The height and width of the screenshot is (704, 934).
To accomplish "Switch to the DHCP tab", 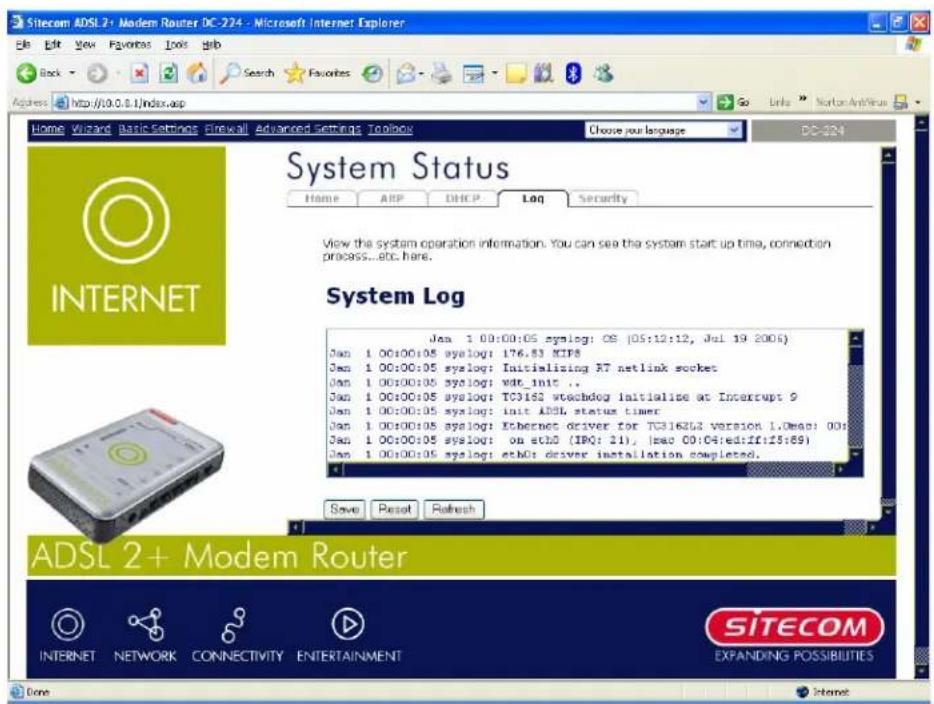I will pos(463,198).
